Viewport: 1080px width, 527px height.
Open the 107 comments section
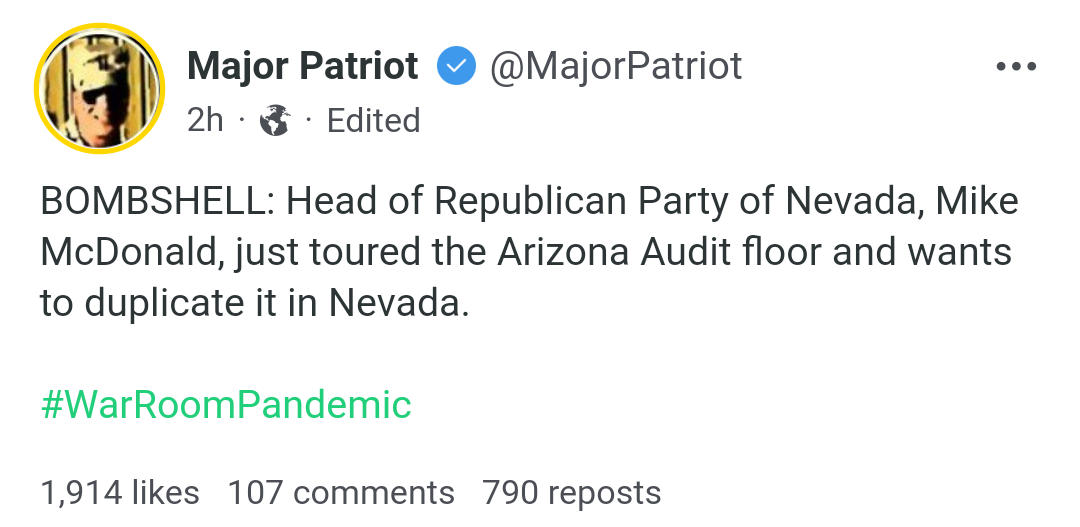341,493
